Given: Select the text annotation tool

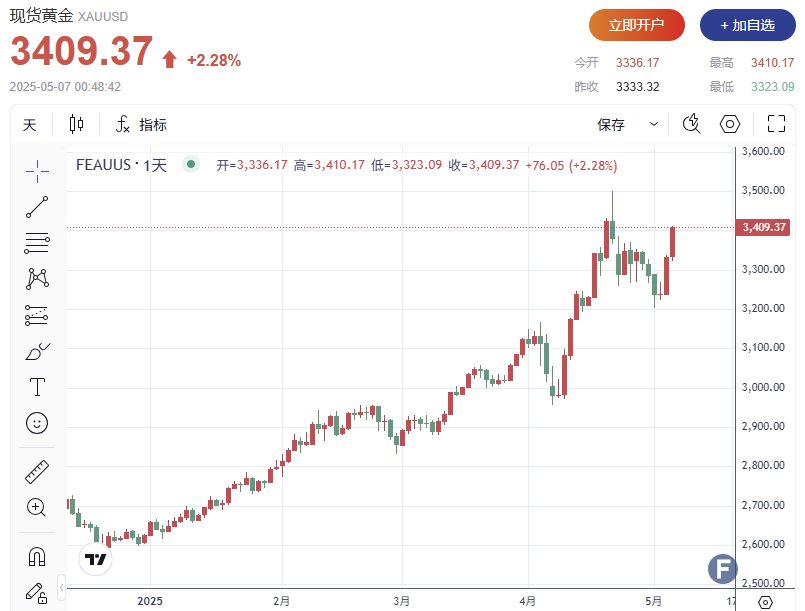Looking at the screenshot, I should pyautogui.click(x=37, y=387).
